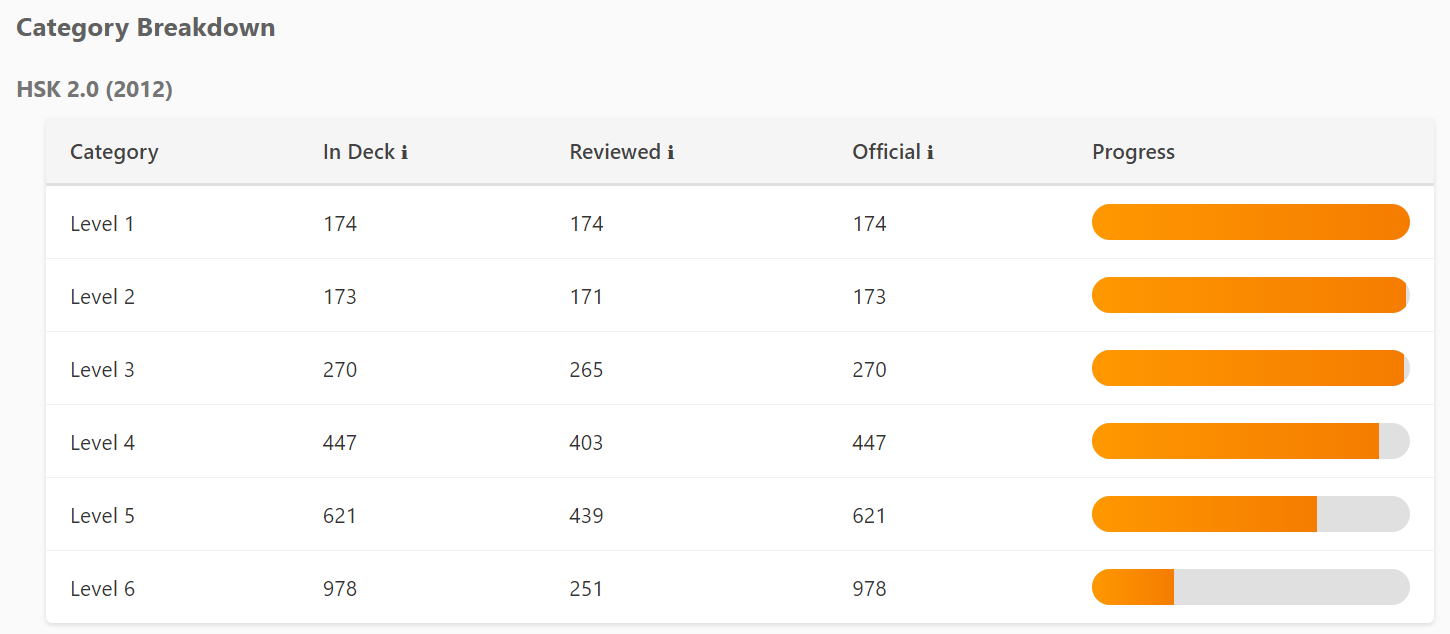Select the Level 3 category cell
The image size is (1450, 634).
102,370
